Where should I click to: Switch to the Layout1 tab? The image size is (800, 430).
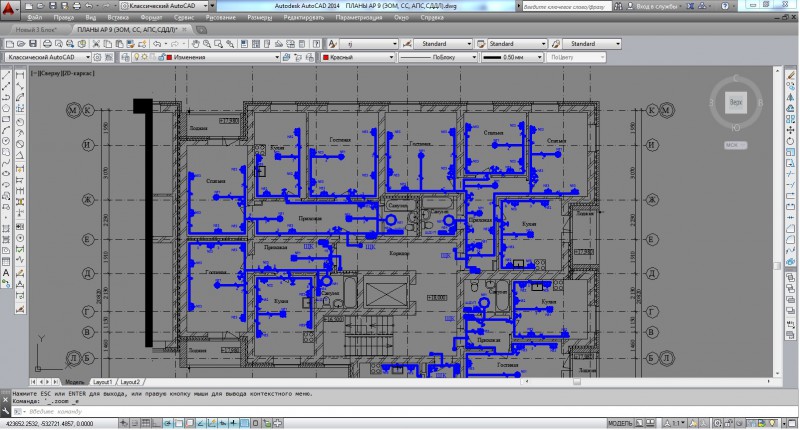click(x=103, y=382)
